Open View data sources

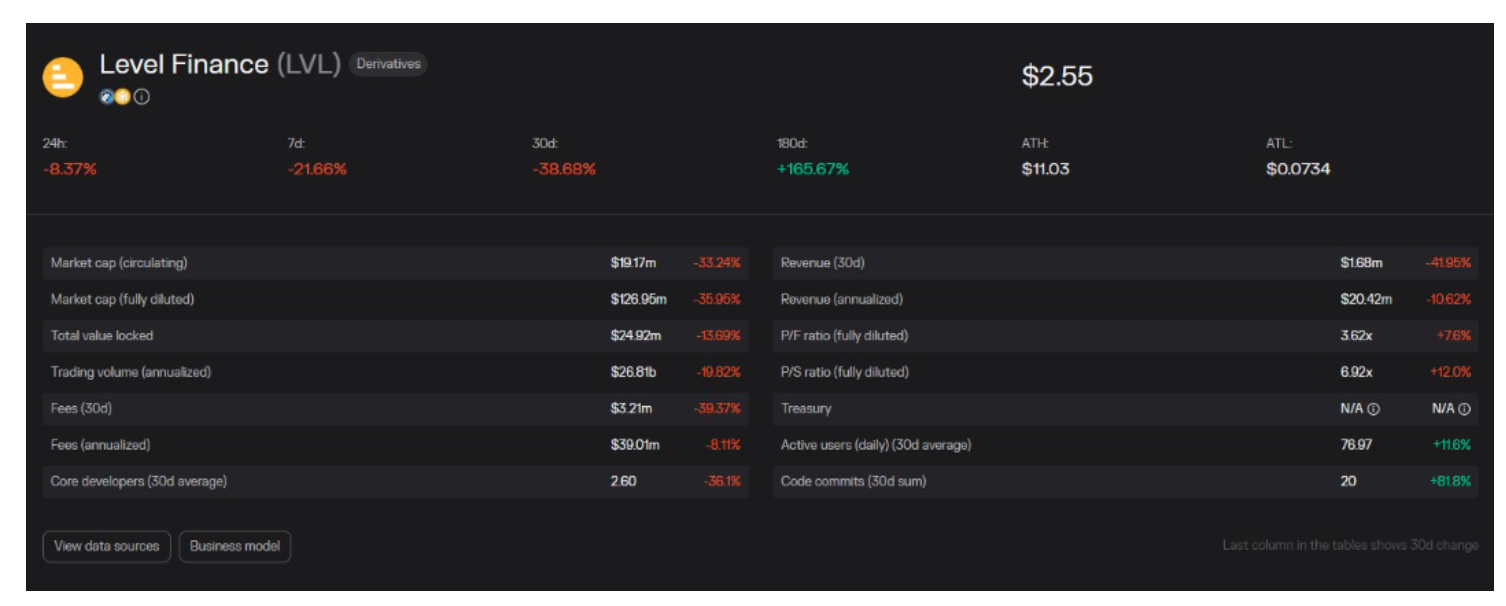coord(107,547)
